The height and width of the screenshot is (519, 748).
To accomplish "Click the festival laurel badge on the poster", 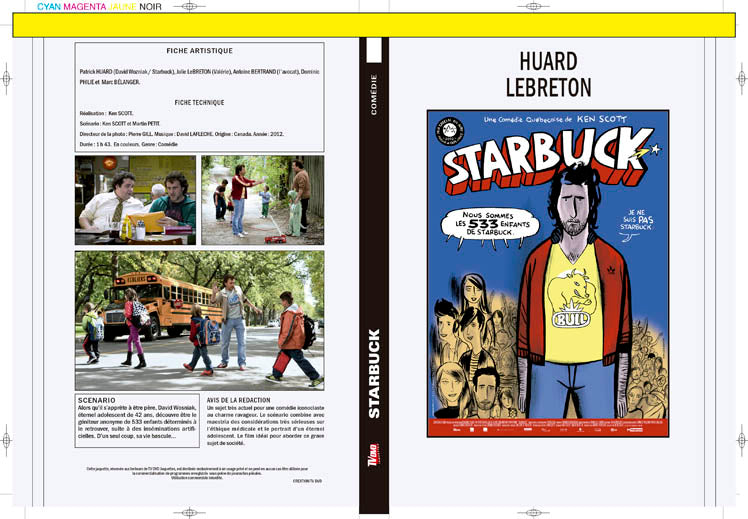I will coord(450,130).
